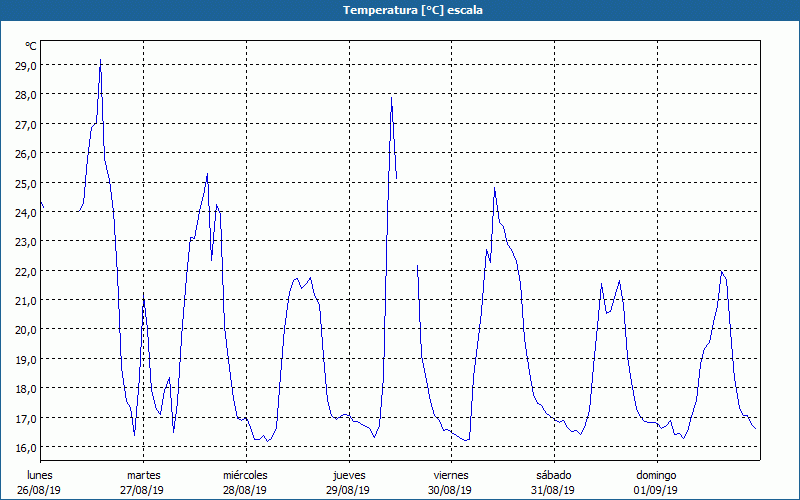Click the 24,0 y-axis label
Image resolution: width=800 pixels, height=500 pixels.
(24, 212)
